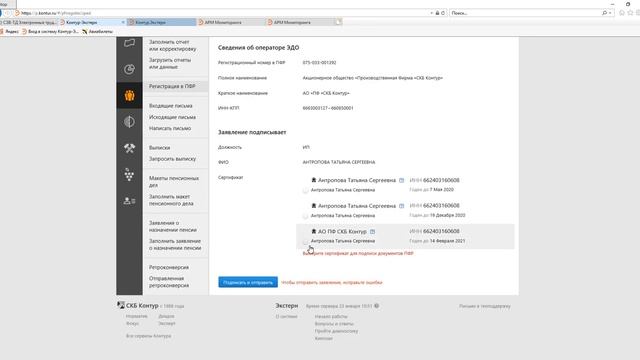
Task: Click the АО «ПФ «СКБ Контур» short name
Action: (x=326, y=93)
